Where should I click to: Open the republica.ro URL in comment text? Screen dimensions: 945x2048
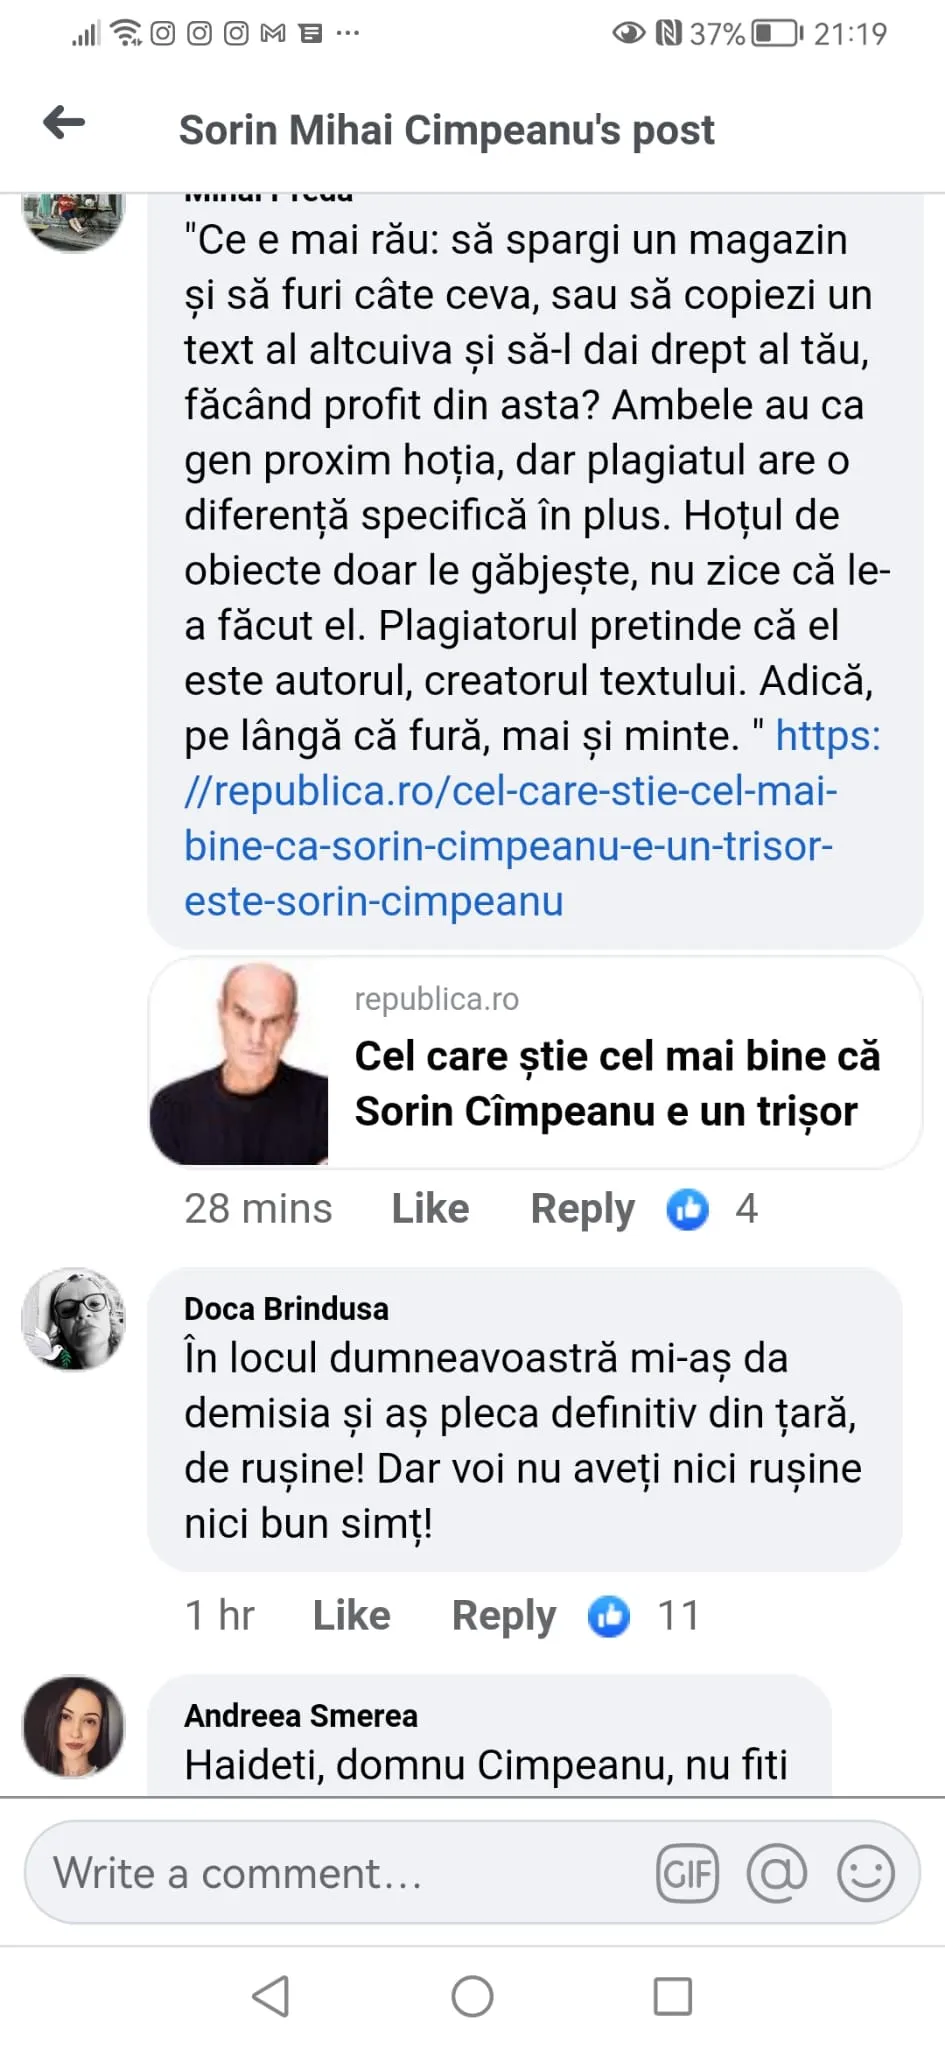(509, 819)
